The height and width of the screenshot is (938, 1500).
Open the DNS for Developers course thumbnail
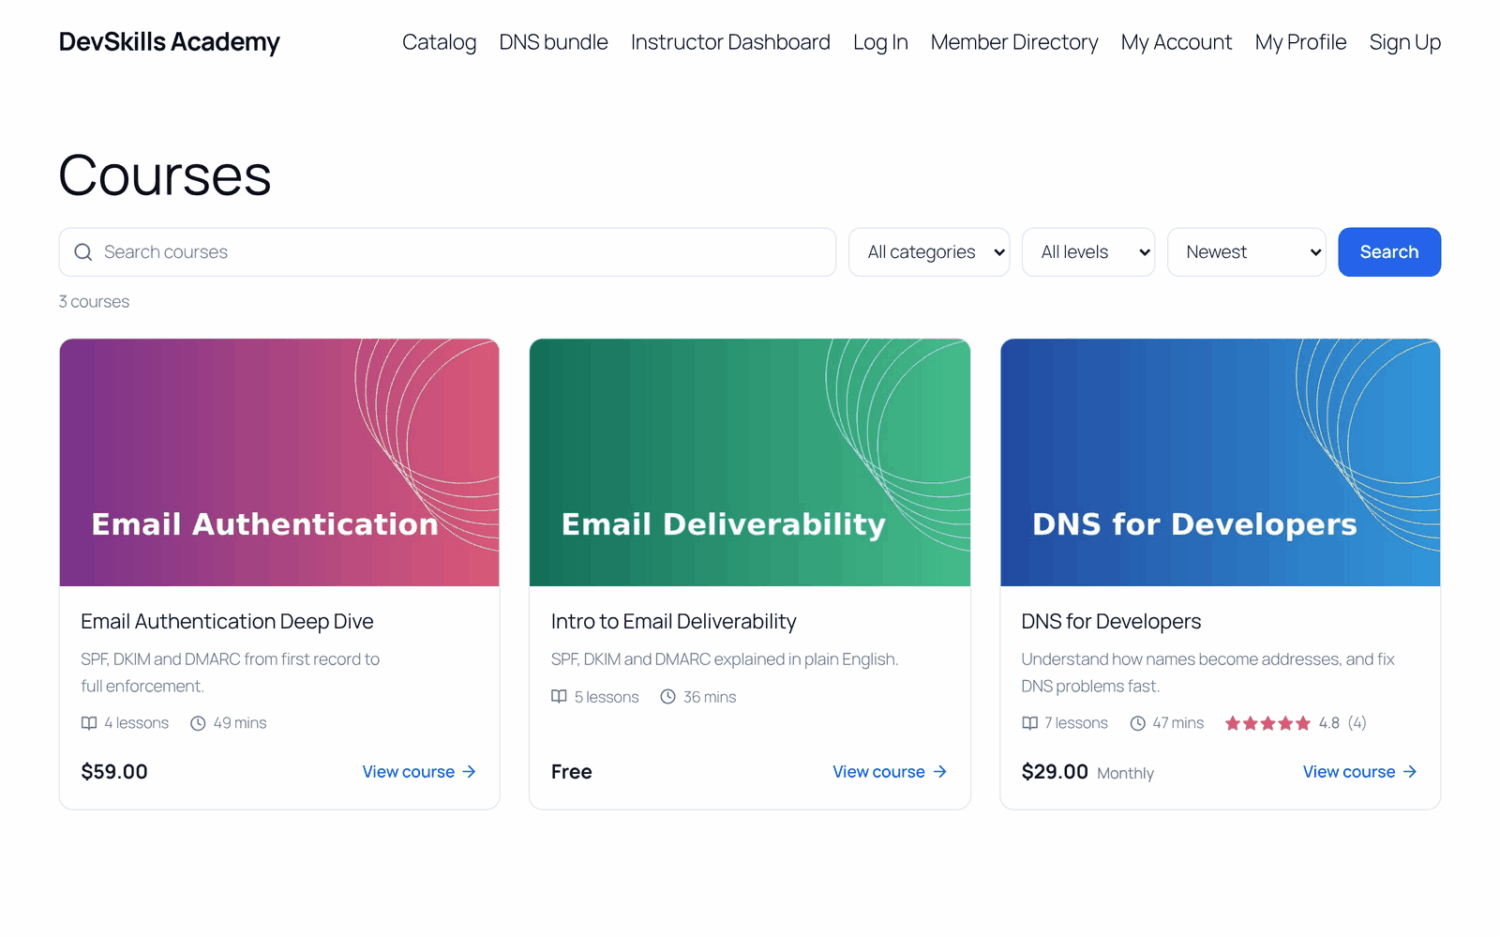coord(1220,463)
